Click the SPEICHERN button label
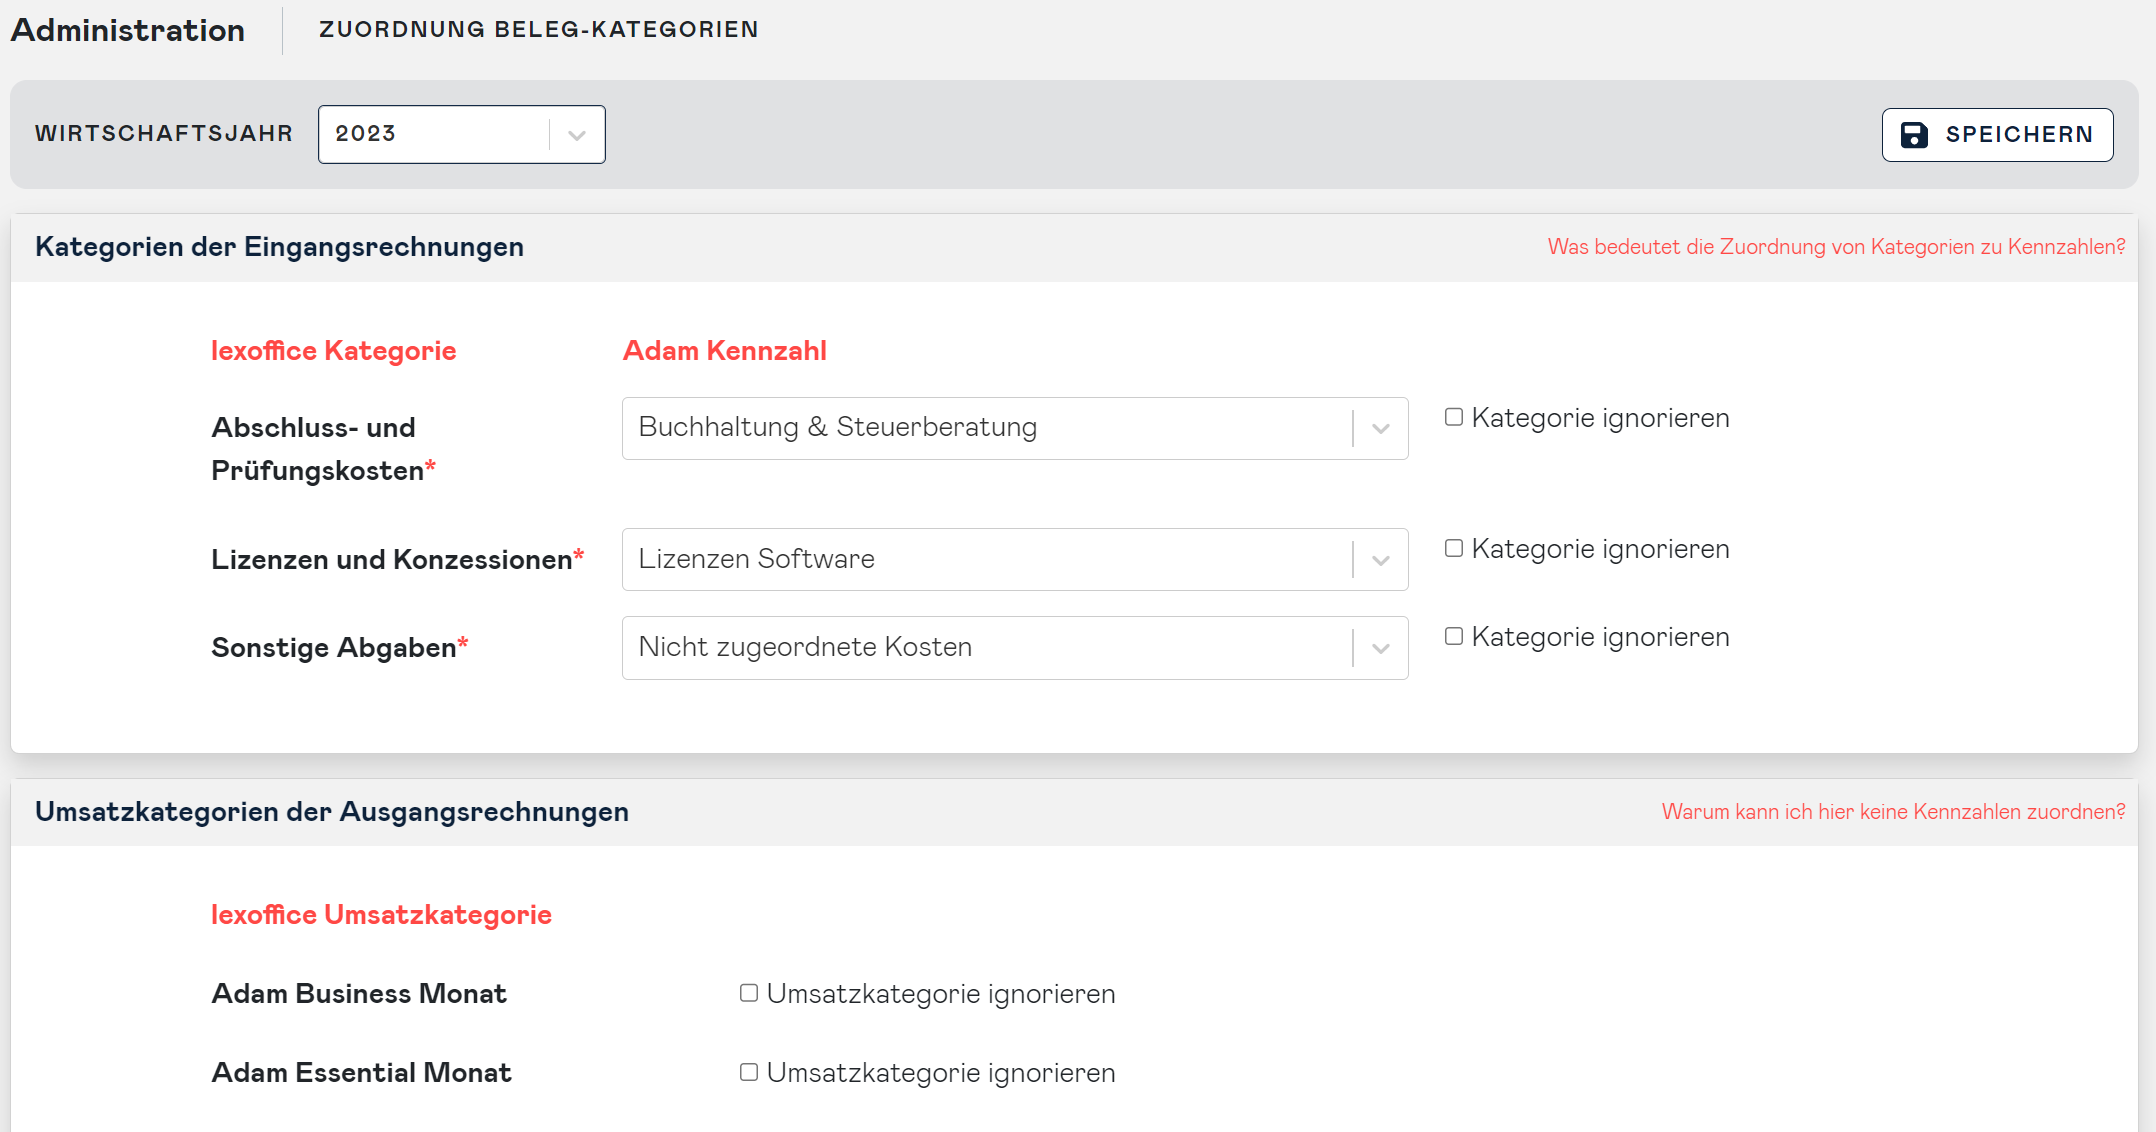 click(x=2019, y=135)
